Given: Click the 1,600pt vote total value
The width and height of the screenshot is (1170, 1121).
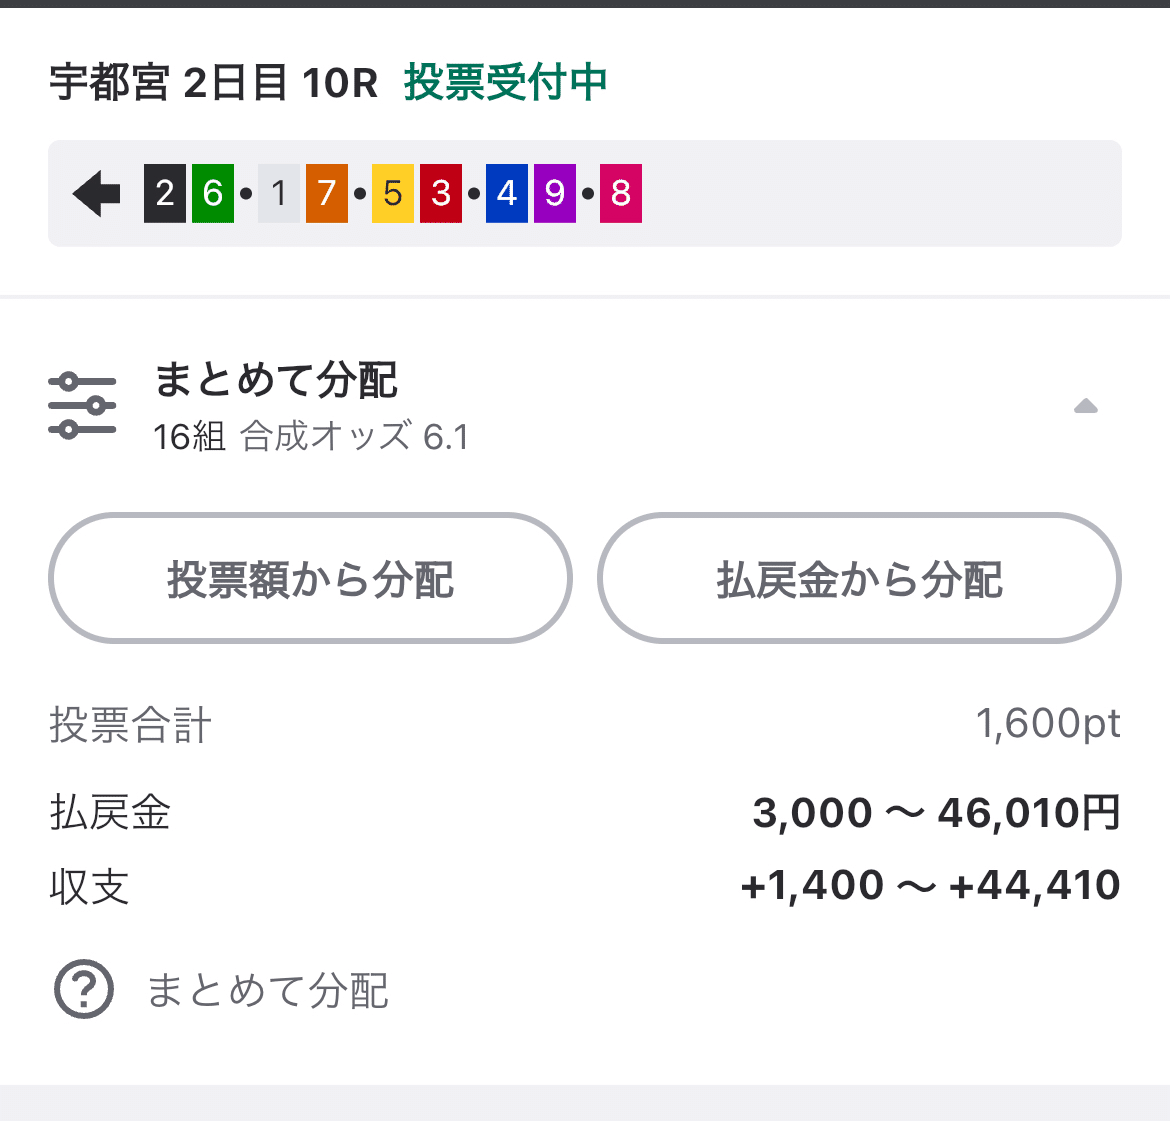Looking at the screenshot, I should tap(1049, 724).
